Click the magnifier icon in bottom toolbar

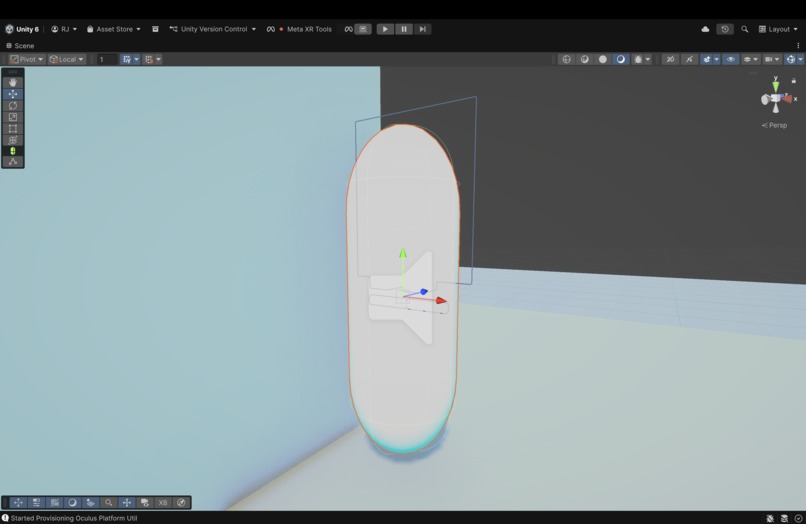(x=108, y=502)
